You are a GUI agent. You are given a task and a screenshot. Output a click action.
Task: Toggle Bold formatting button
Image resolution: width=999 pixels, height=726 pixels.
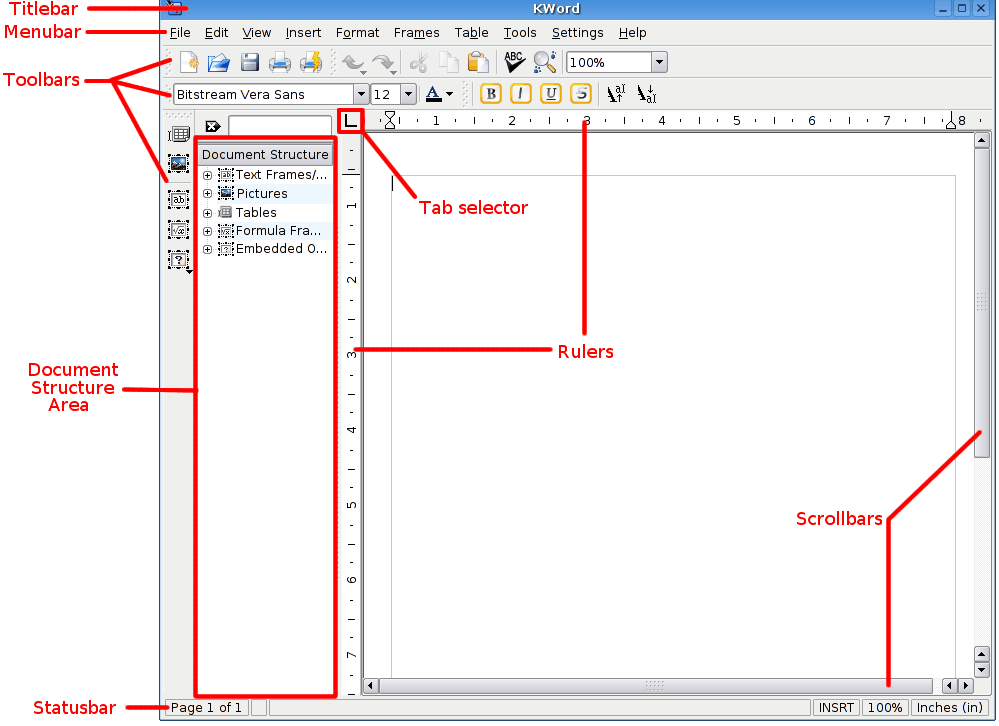click(x=491, y=94)
